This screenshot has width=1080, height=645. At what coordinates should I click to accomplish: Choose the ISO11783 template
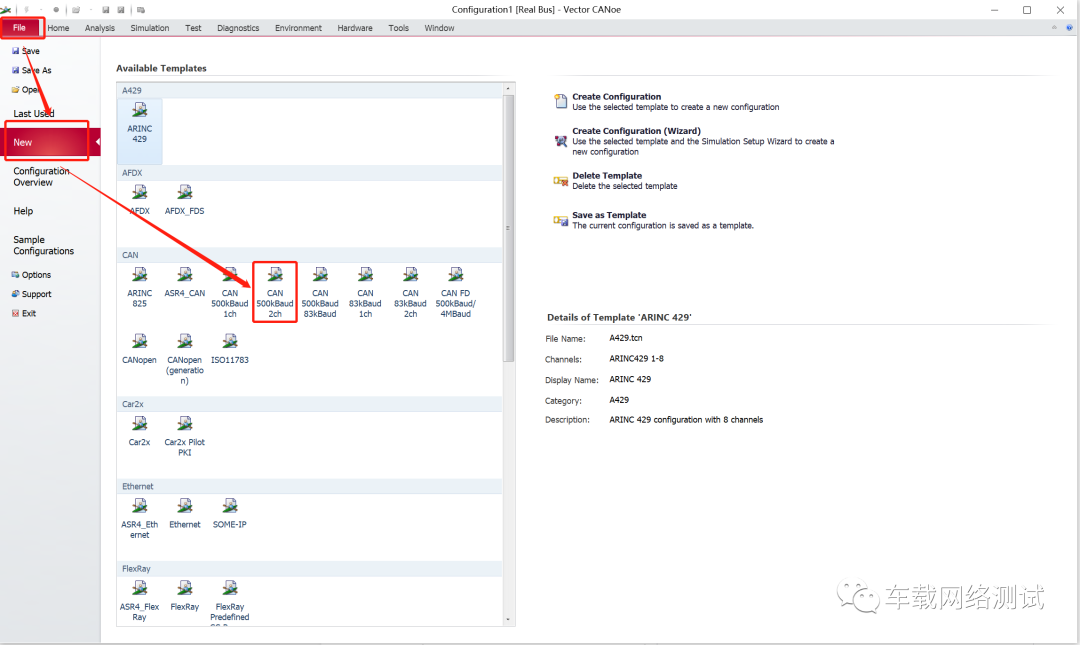click(229, 349)
